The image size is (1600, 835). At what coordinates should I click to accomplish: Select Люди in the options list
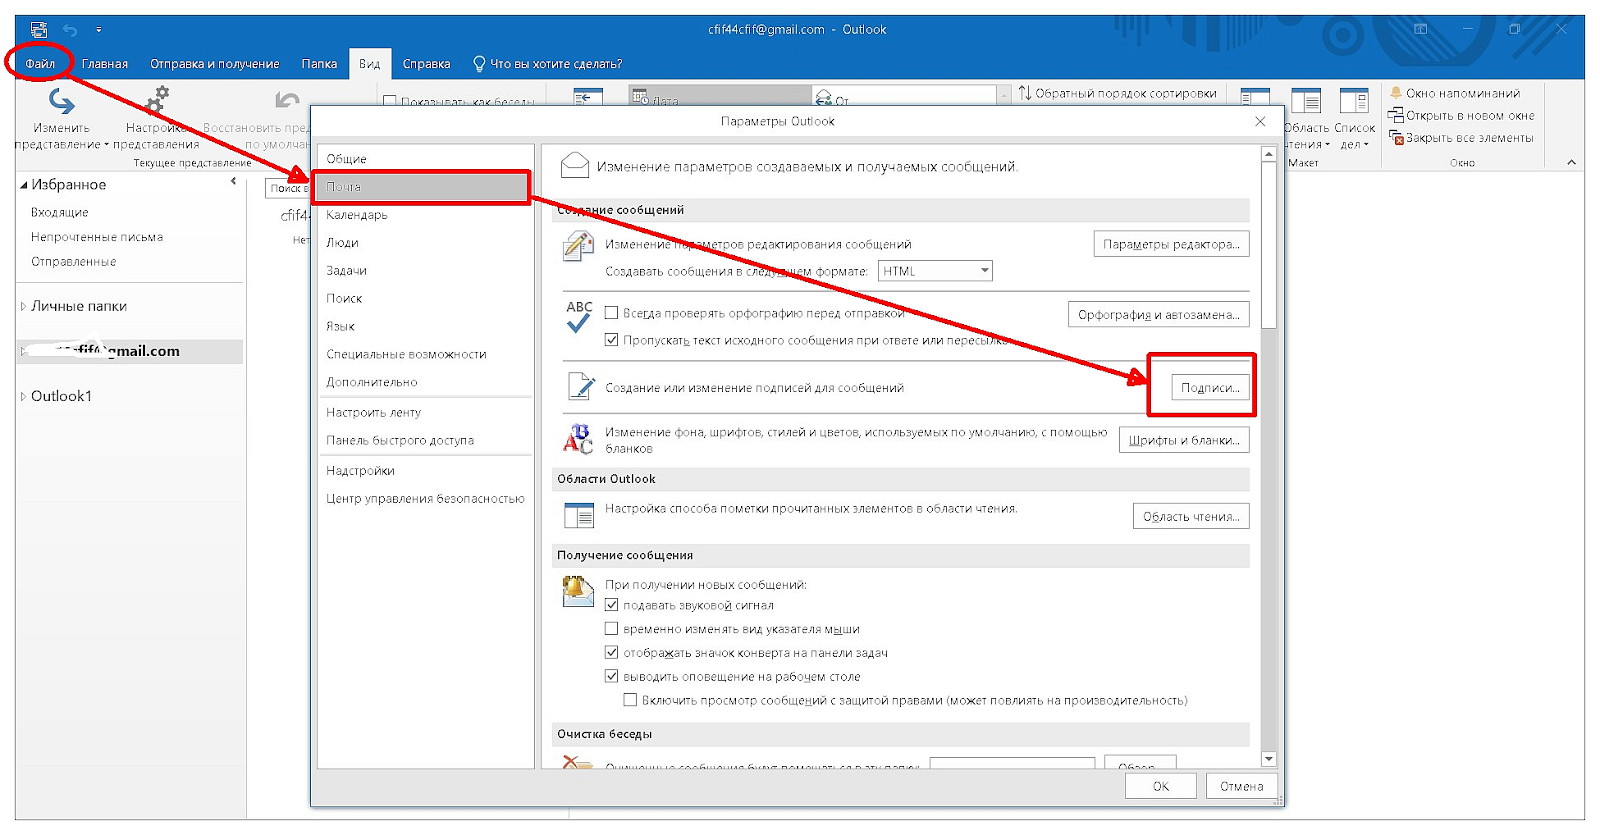pyautogui.click(x=425, y=243)
